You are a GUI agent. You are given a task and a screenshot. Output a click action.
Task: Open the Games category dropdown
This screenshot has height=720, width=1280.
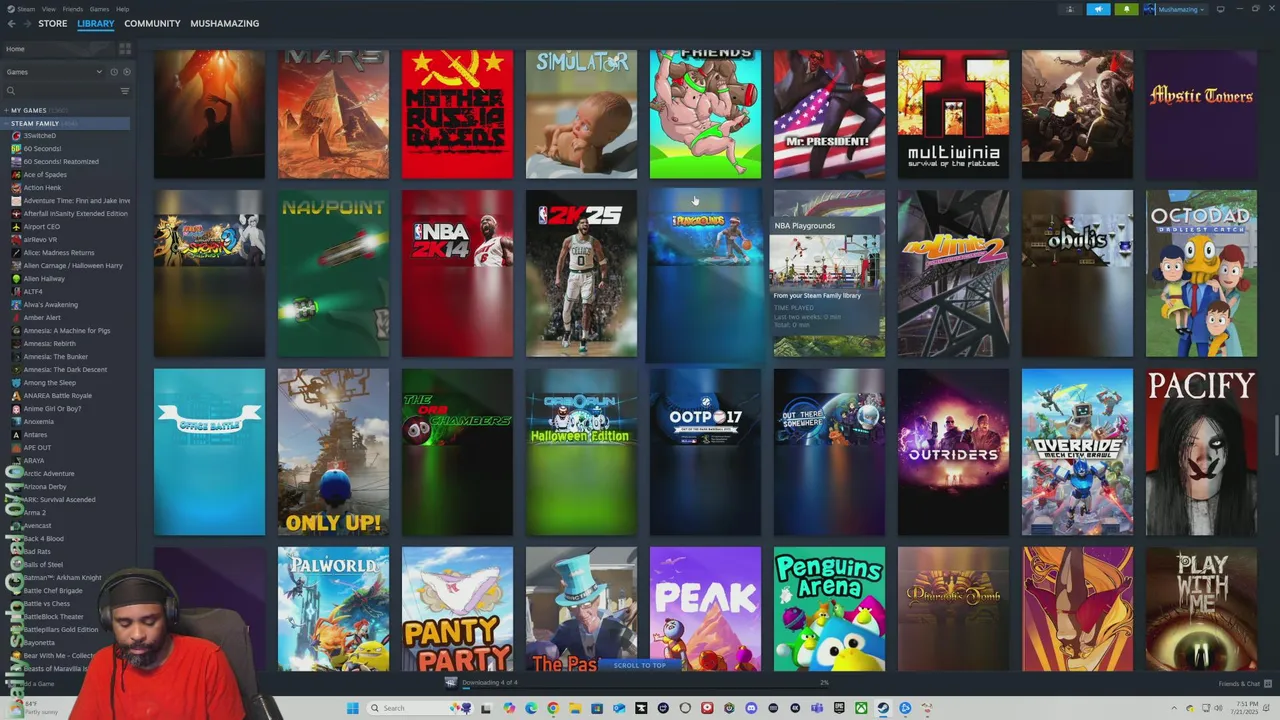click(x=55, y=72)
